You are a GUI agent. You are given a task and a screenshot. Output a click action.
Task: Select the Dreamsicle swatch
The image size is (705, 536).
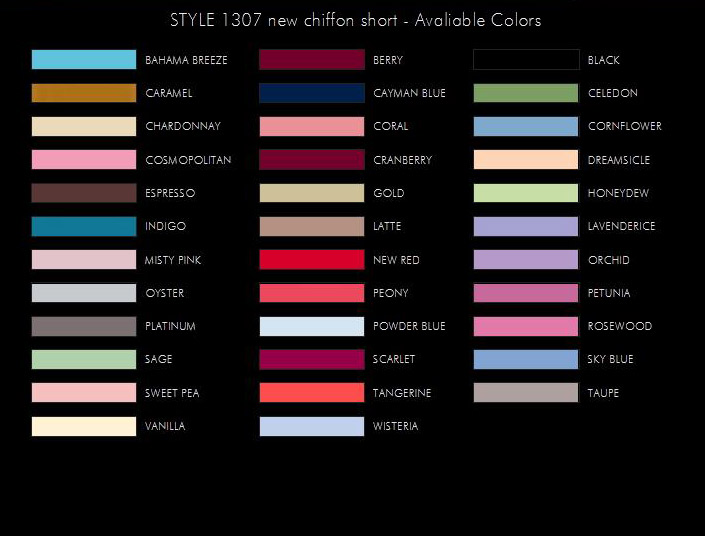point(526,160)
